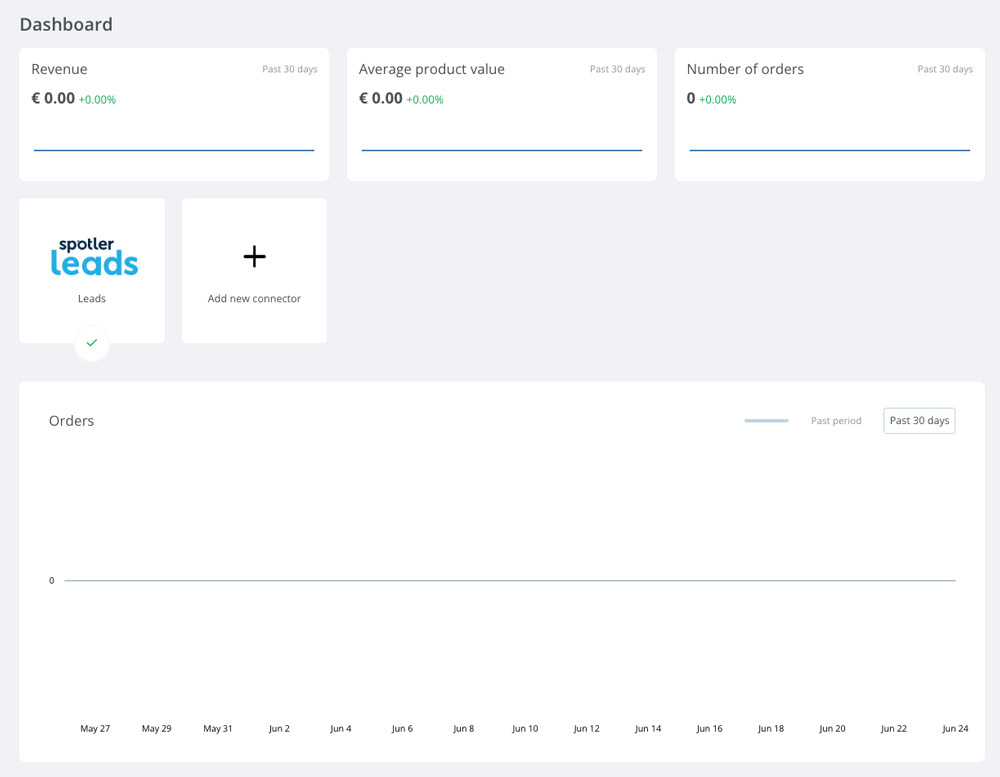Select the May 27 label on Orders axis
The width and height of the screenshot is (1000, 777).
click(95, 729)
